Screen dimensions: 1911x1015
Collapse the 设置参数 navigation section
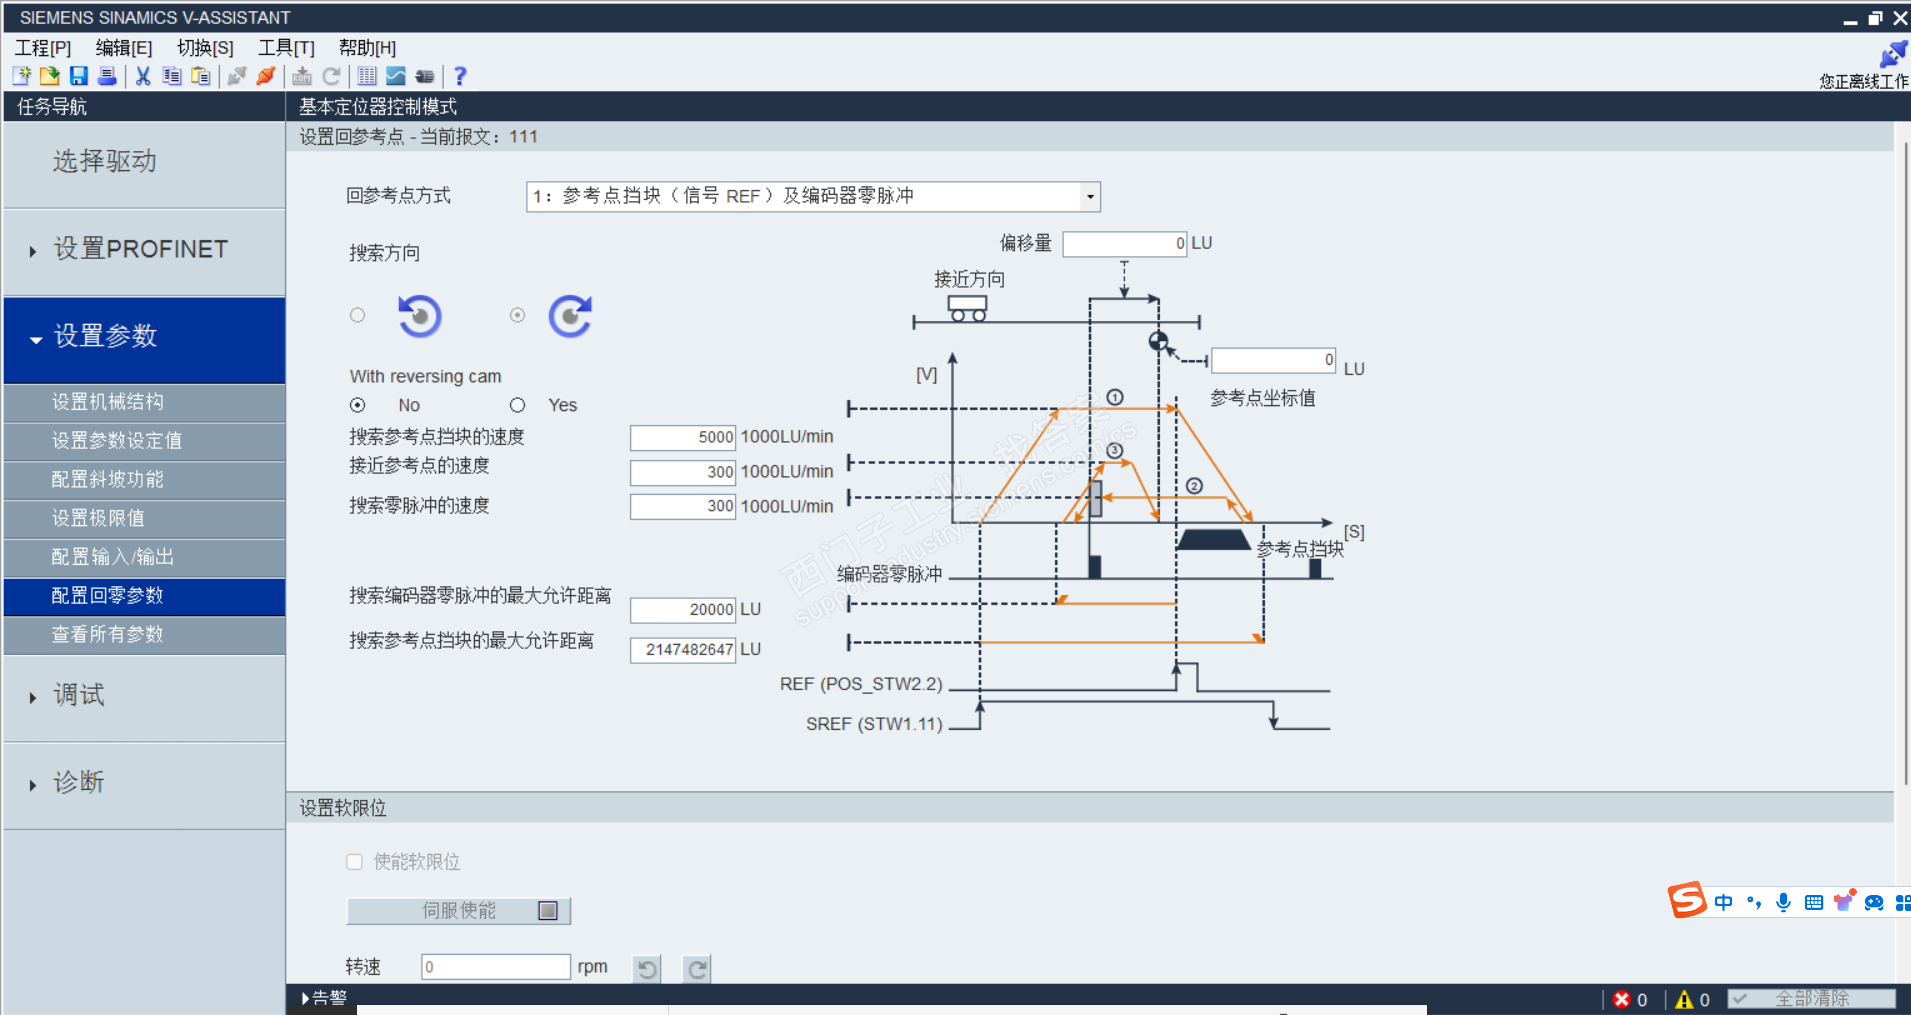145,338
